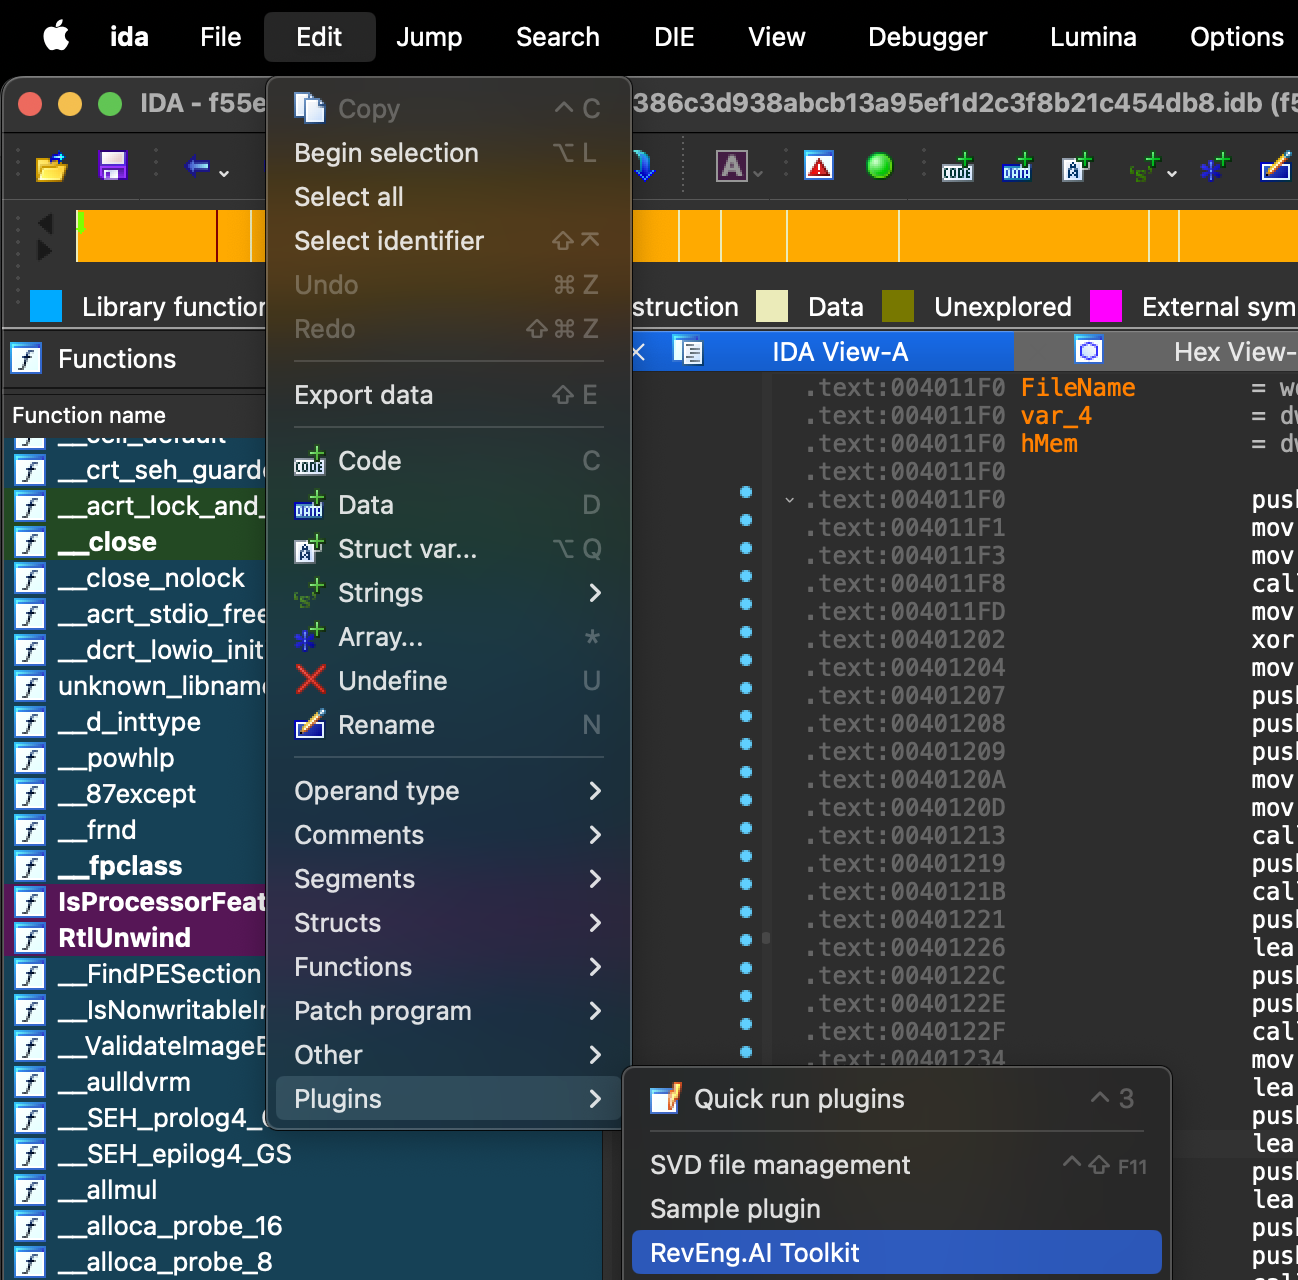Click the open file toolbar icon
Viewport: 1298px width, 1280px height.
[51, 166]
